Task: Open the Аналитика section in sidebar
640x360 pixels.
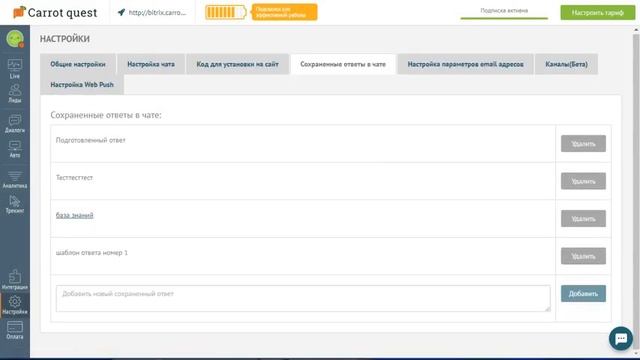Action: [15, 180]
